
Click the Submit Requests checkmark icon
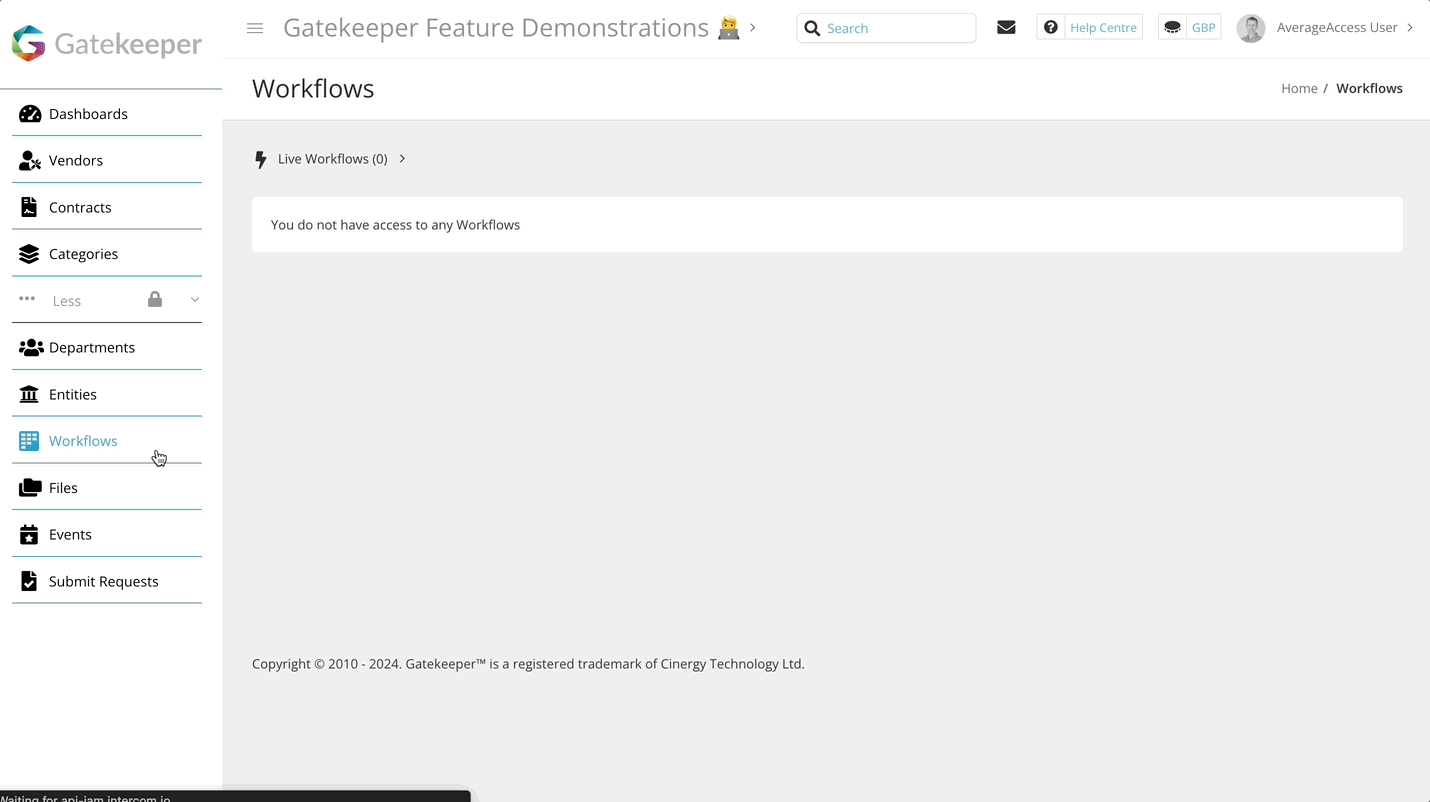tap(29, 581)
